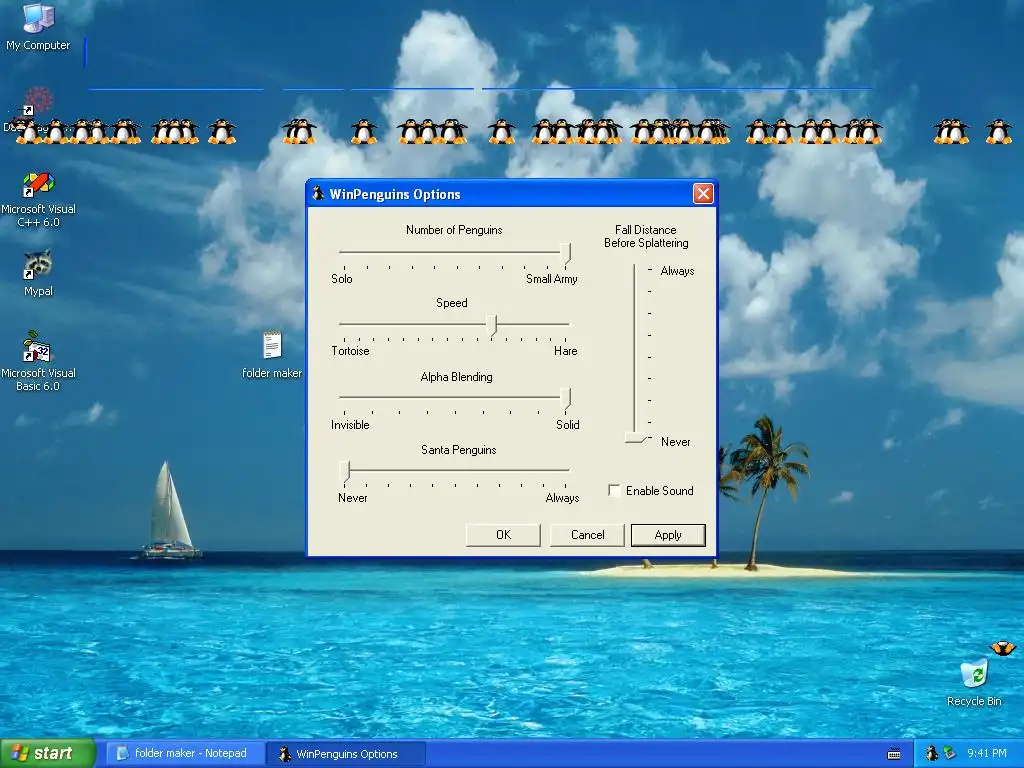Viewport: 1024px width, 768px height.
Task: Click the Number of Penguins slider thumb
Action: click(x=566, y=253)
